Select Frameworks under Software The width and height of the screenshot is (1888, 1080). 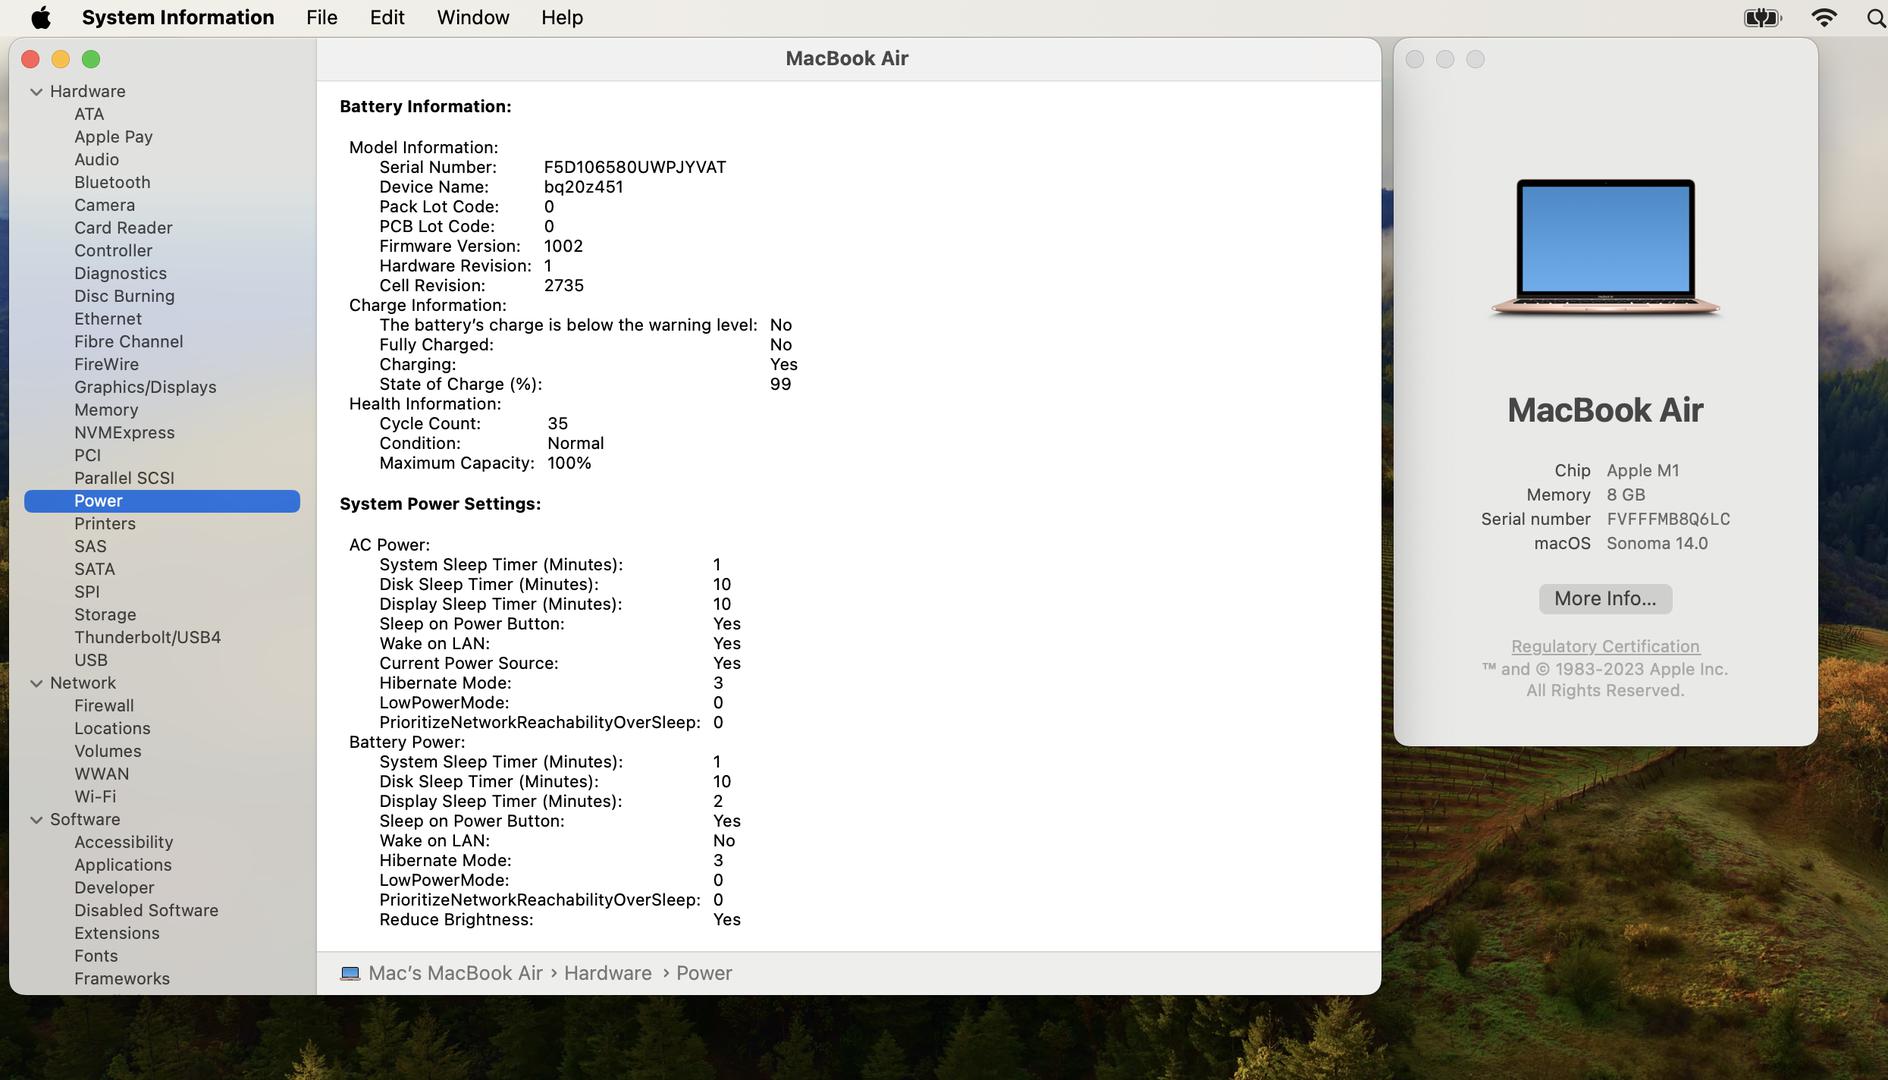click(122, 979)
